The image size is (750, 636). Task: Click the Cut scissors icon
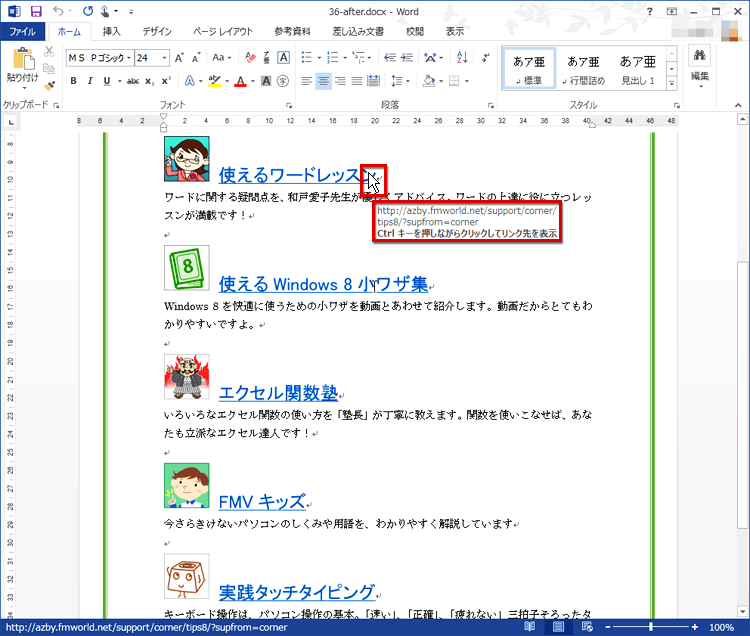pos(49,51)
